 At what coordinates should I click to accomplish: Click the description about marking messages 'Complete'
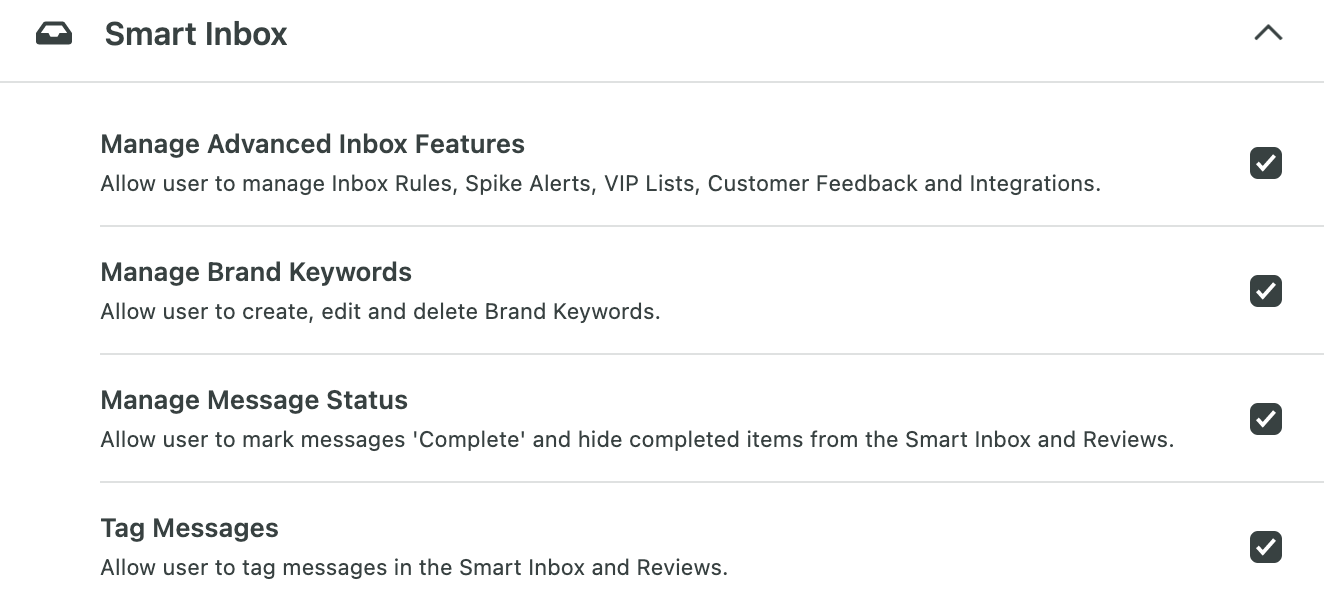tap(637, 440)
